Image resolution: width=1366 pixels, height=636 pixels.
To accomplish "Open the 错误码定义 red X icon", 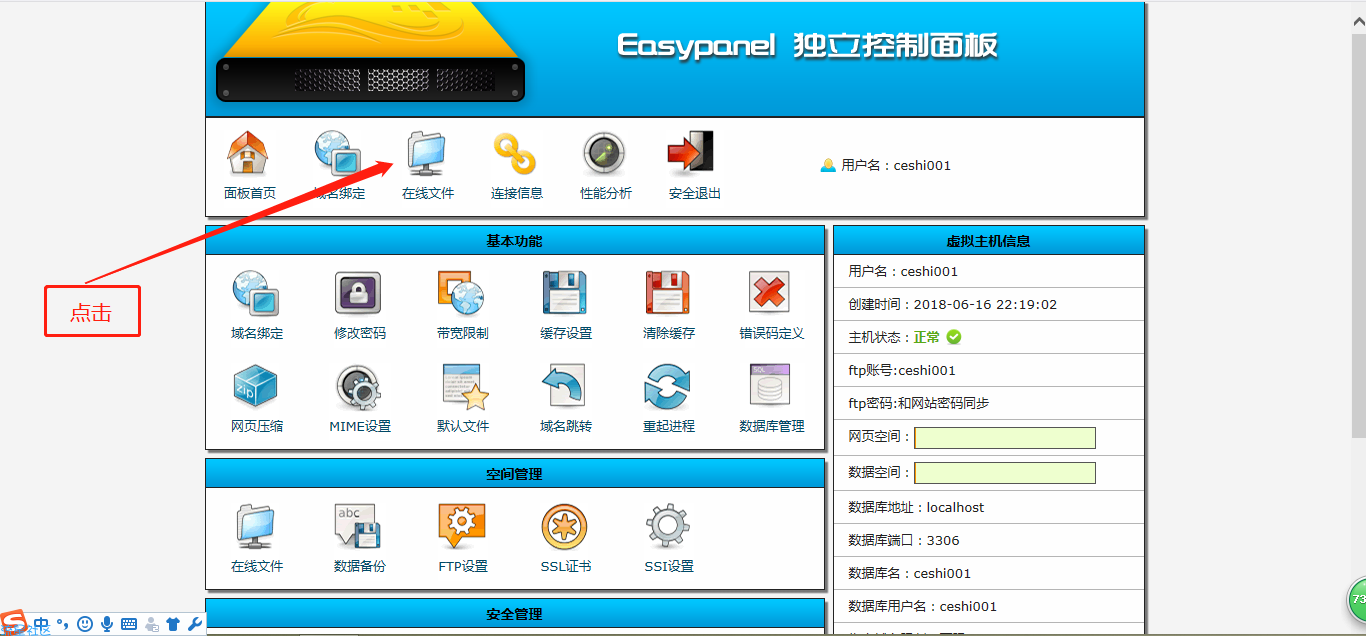I will [x=770, y=294].
